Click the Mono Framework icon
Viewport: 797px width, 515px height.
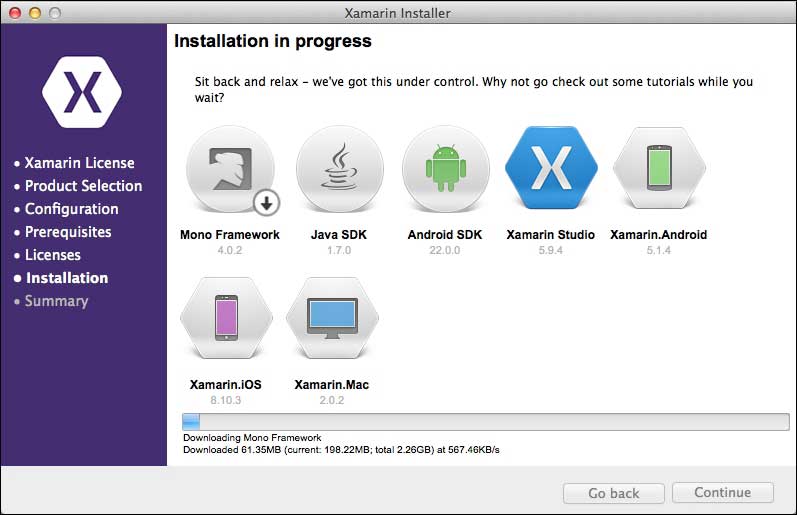(230, 169)
